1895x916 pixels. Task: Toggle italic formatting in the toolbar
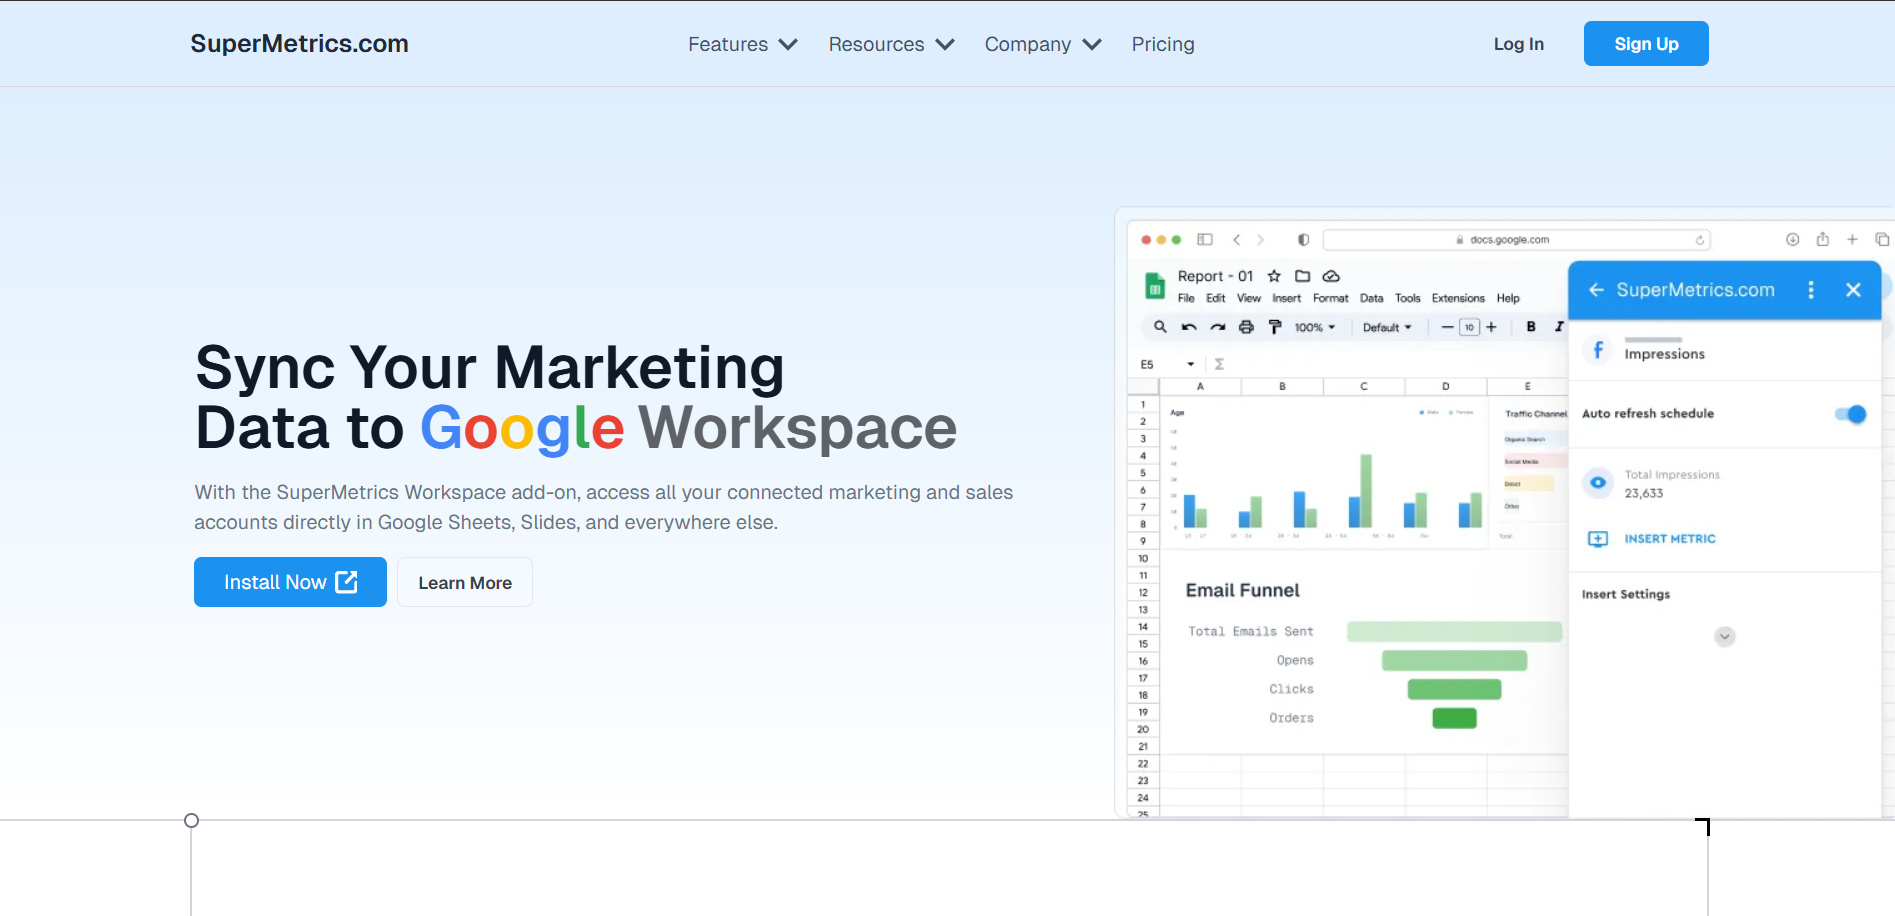[x=1558, y=327]
